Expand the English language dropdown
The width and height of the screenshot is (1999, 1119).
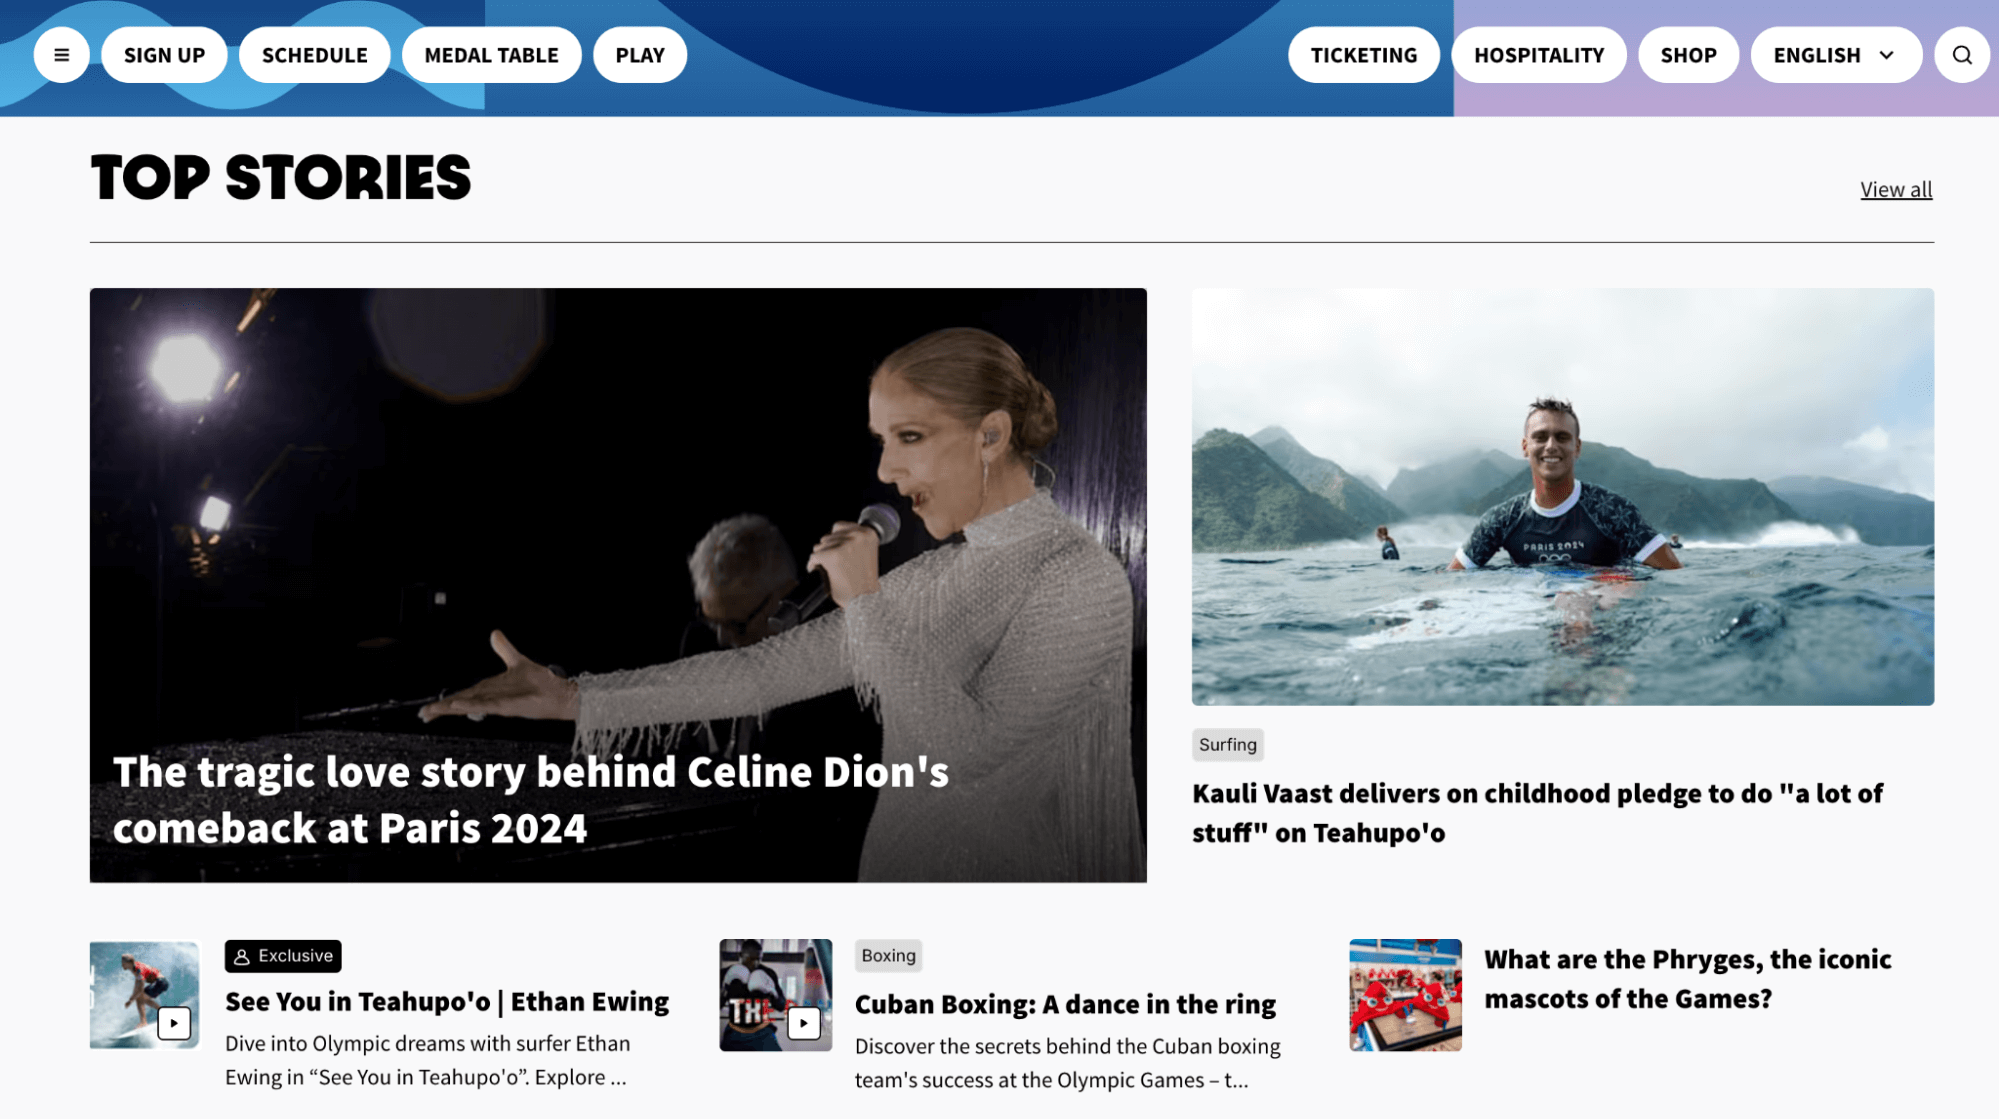[x=1835, y=55]
